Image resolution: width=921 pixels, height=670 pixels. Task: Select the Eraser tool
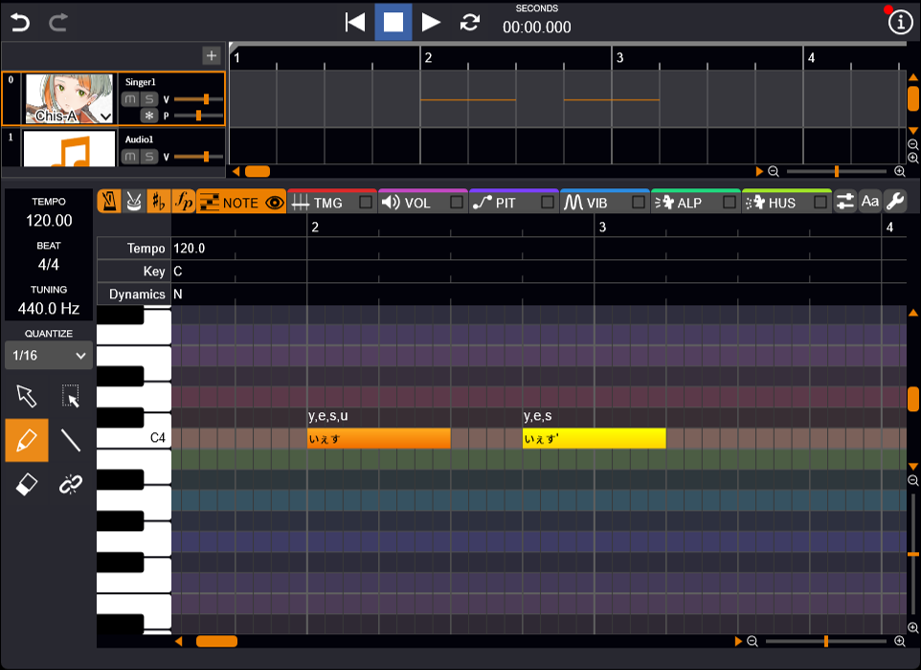pos(27,484)
